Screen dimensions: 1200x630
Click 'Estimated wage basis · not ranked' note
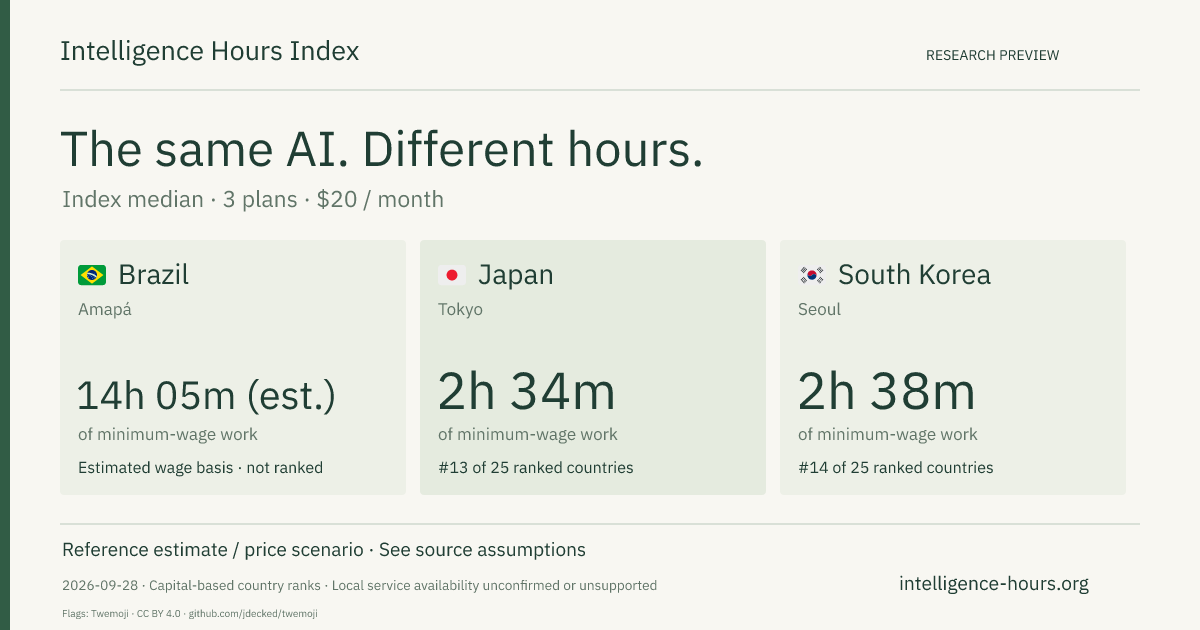(x=200, y=468)
